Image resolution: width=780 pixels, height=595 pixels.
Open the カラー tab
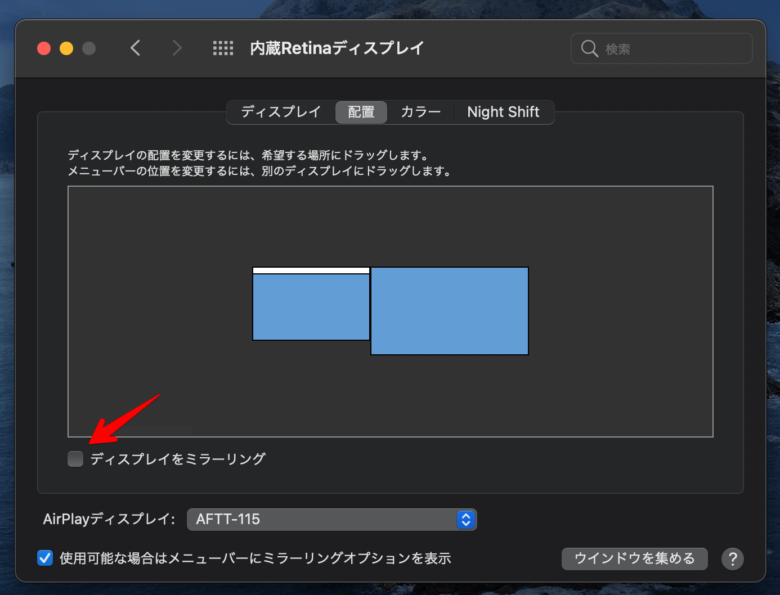click(421, 112)
